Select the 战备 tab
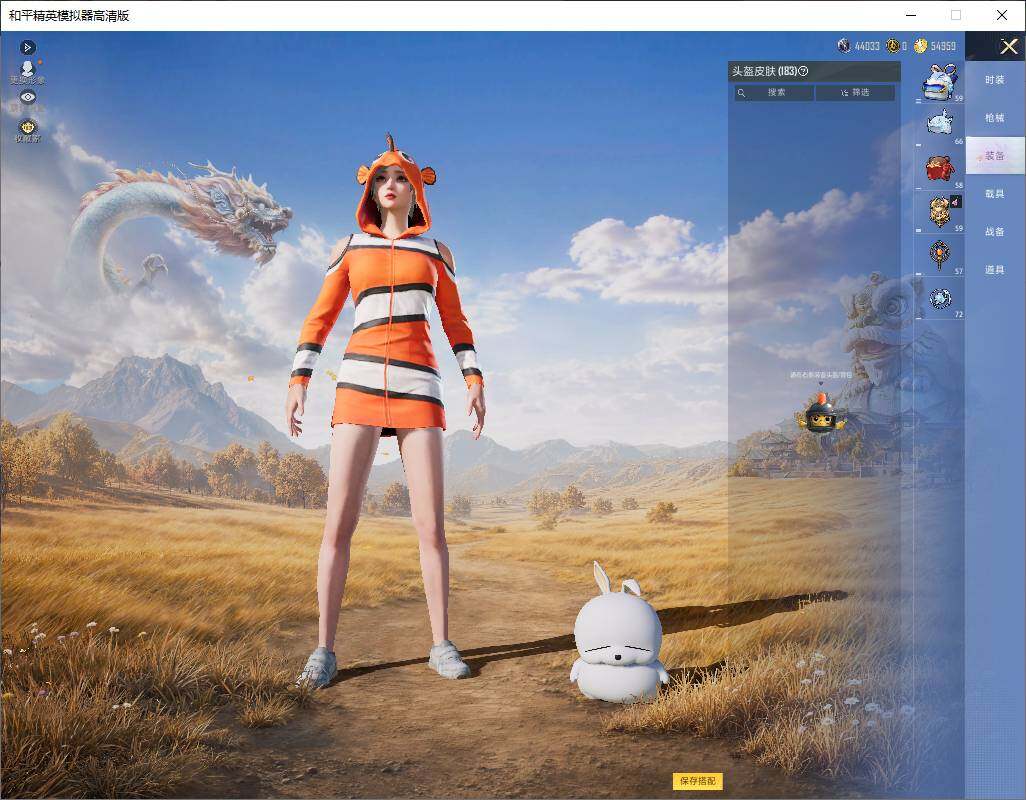Screen dimensions: 1026x800 click(995, 232)
